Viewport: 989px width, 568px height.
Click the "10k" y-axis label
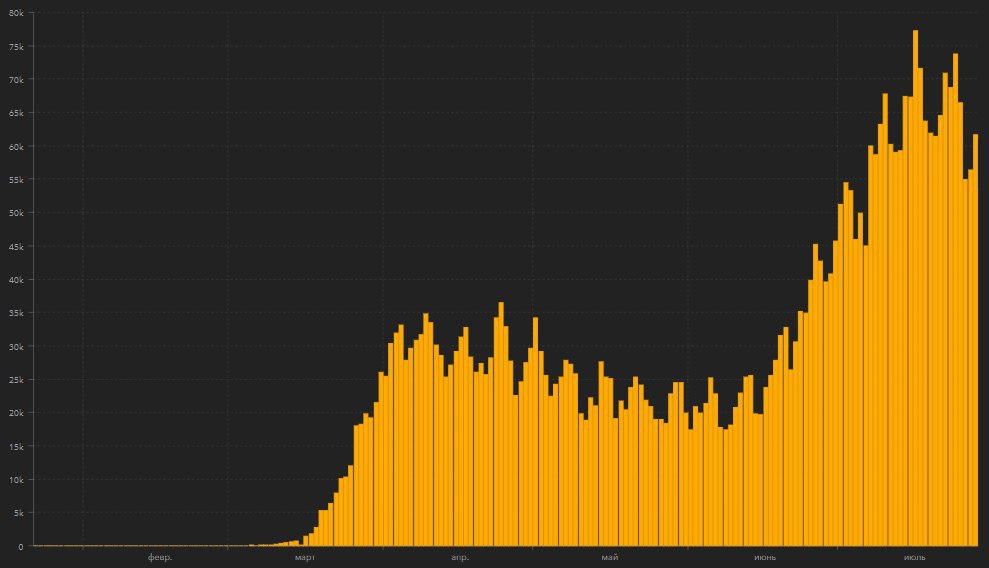(x=16, y=480)
